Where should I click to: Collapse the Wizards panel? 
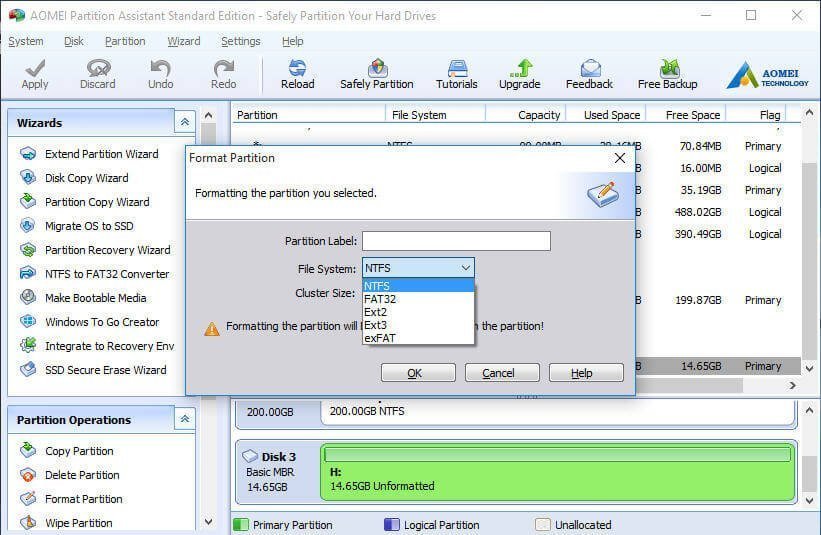click(185, 122)
